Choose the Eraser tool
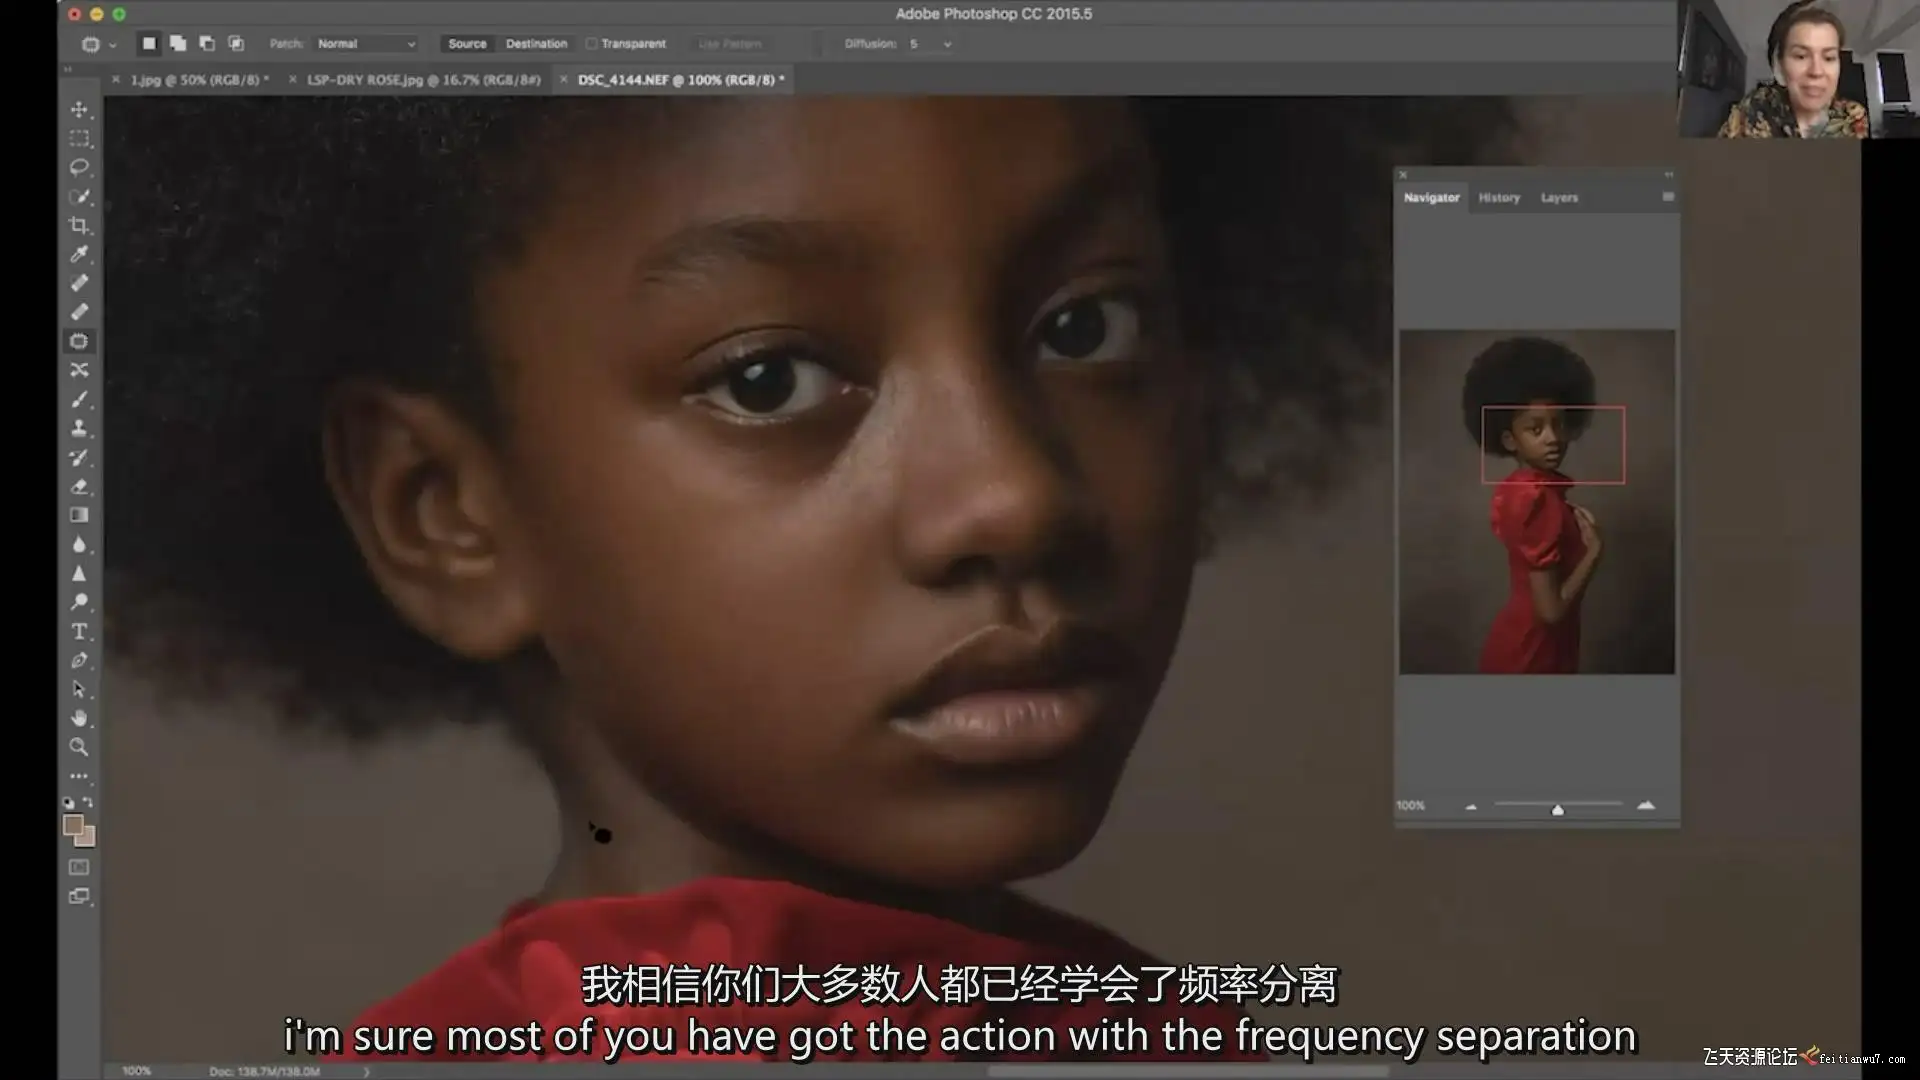 point(79,487)
